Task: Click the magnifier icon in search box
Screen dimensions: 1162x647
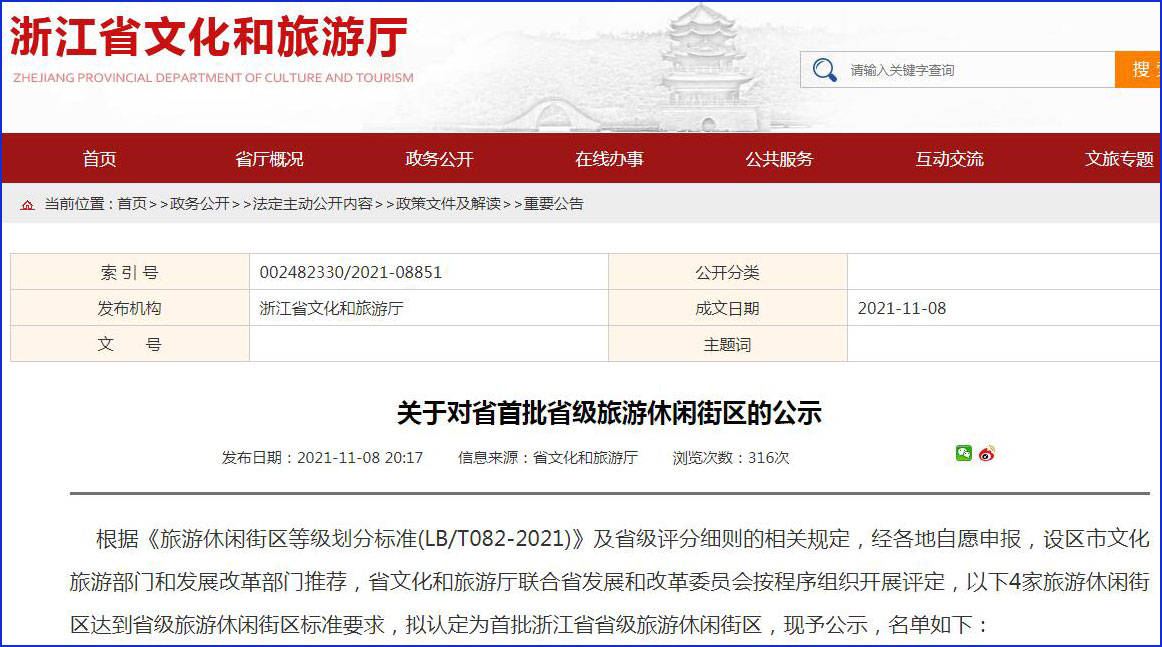Action: tap(825, 70)
